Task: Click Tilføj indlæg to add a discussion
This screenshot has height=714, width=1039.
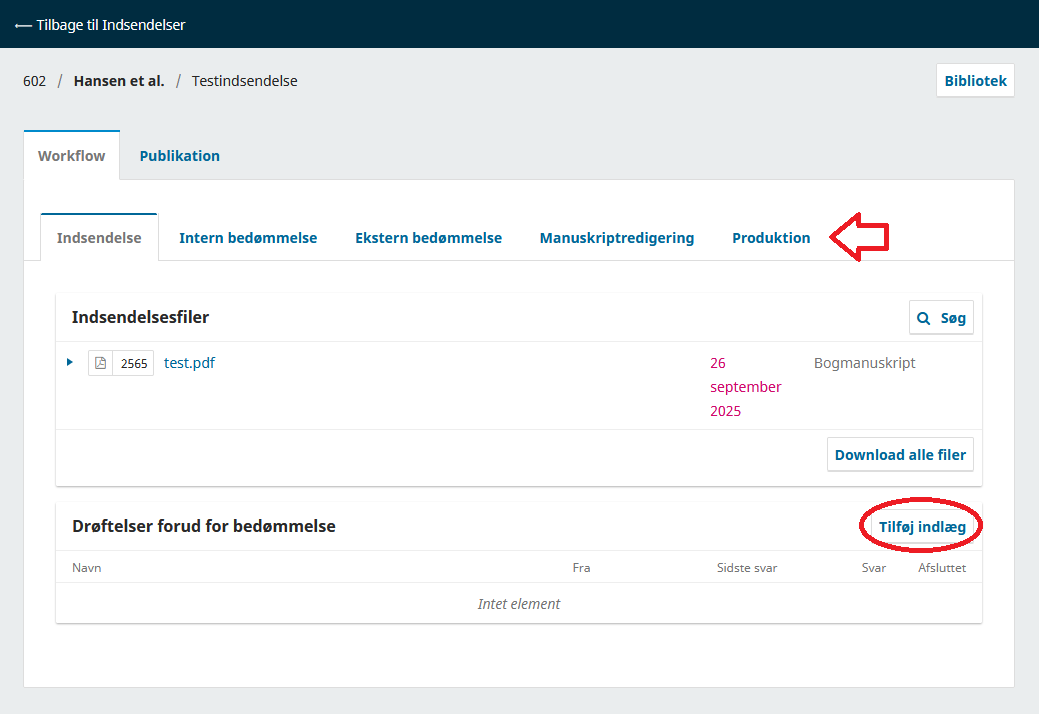Action: [921, 527]
